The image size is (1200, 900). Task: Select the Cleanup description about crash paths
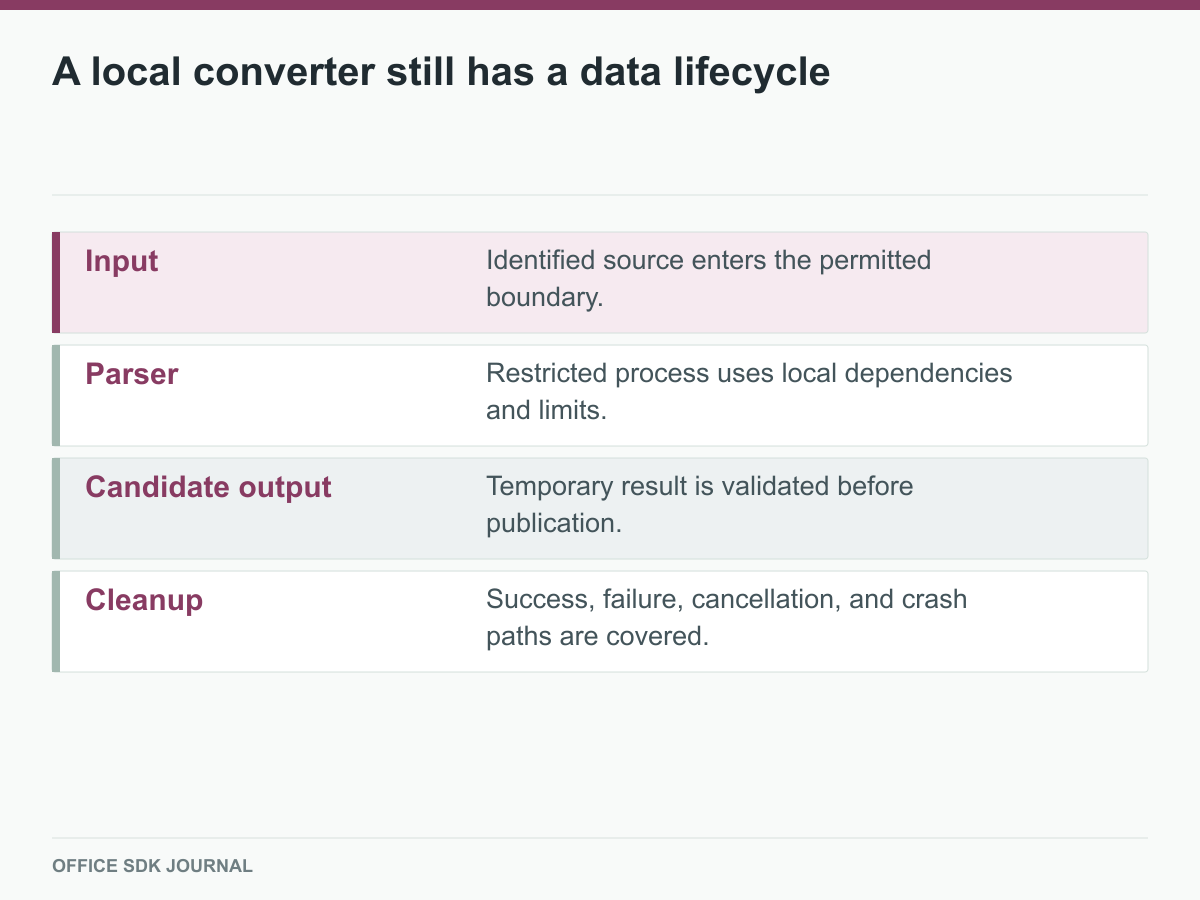click(726, 618)
